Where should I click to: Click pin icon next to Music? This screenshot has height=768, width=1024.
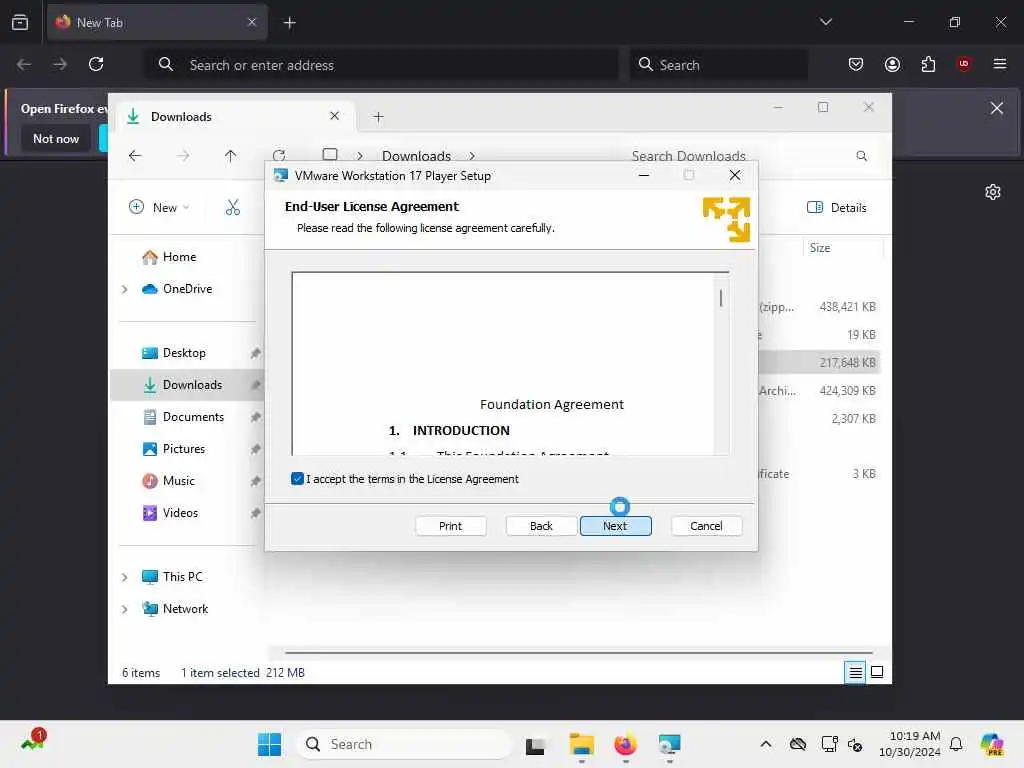pyautogui.click(x=255, y=481)
